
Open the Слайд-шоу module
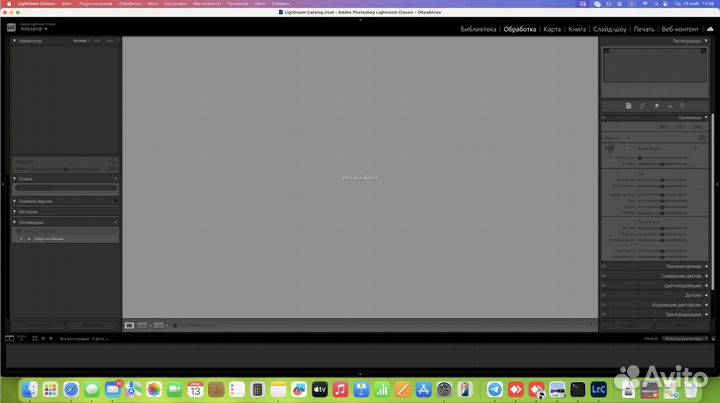[x=609, y=29]
